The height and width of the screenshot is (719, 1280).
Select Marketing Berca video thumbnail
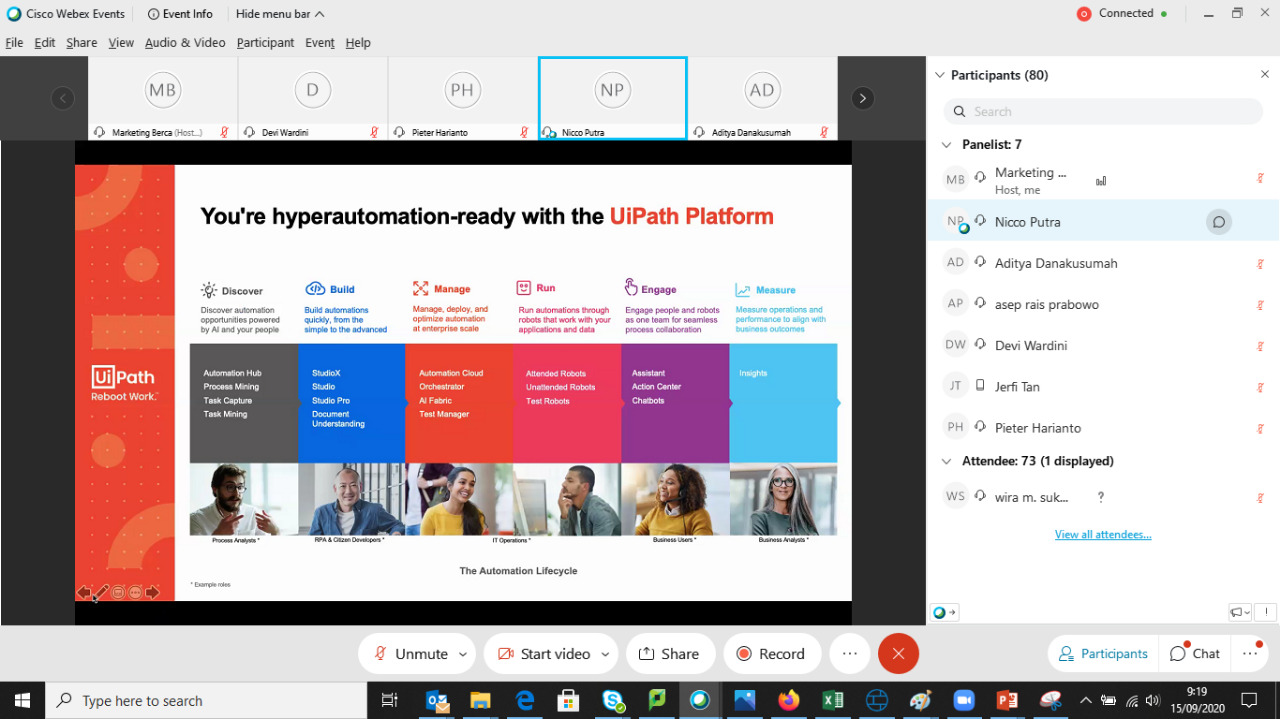coord(163,98)
